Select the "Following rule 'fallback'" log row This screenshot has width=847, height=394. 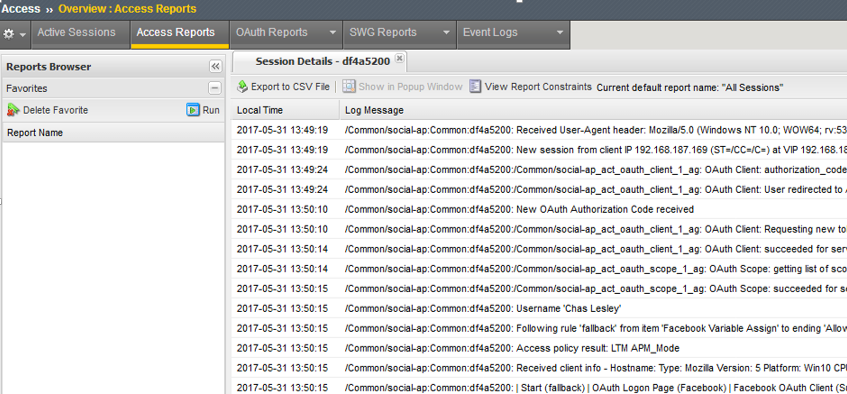(x=539, y=328)
